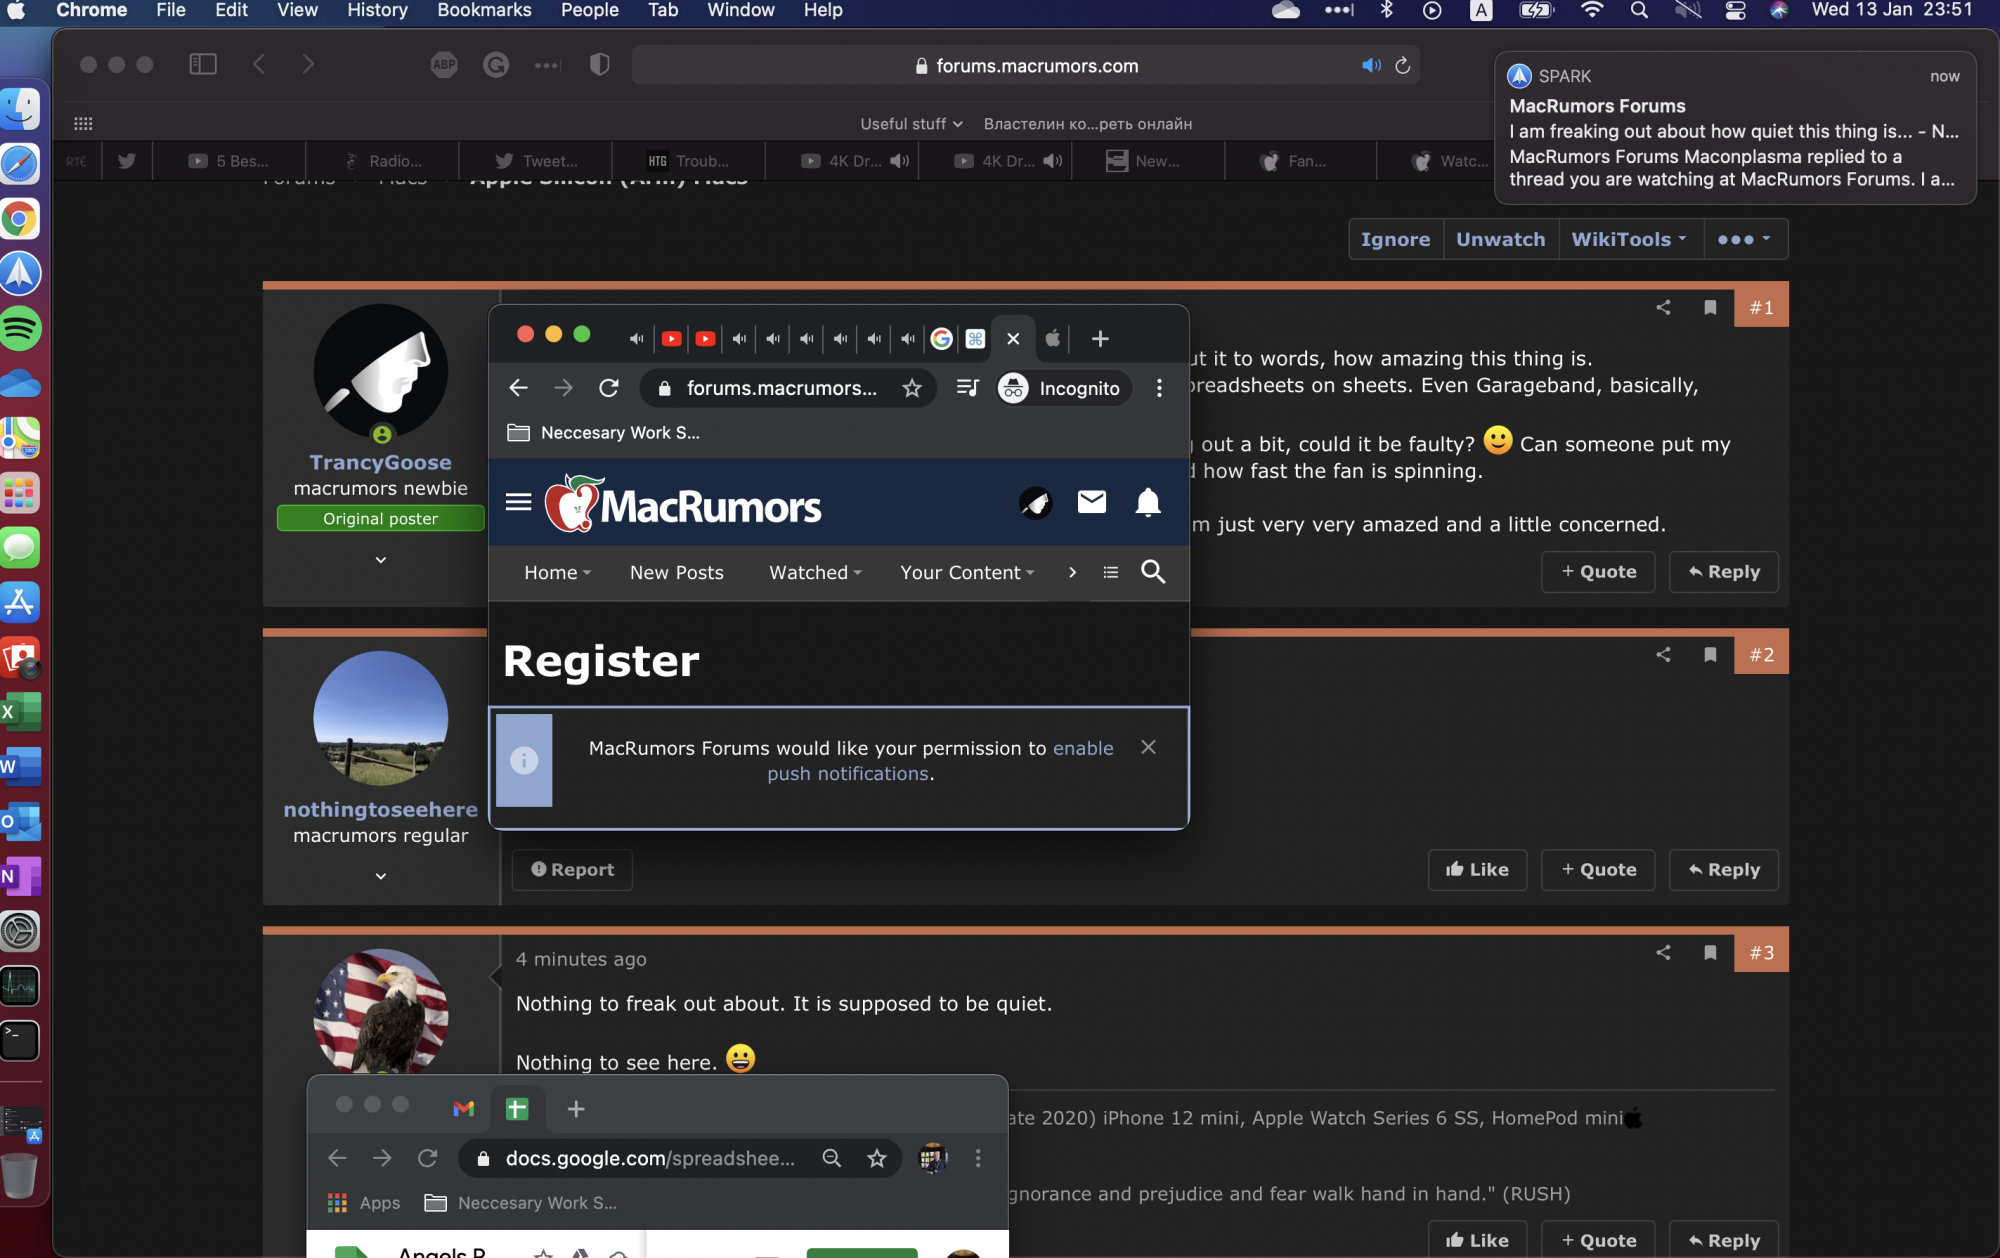Viewport: 2000px width, 1258px height.
Task: Reload the page in the Incognito window
Action: click(x=609, y=388)
